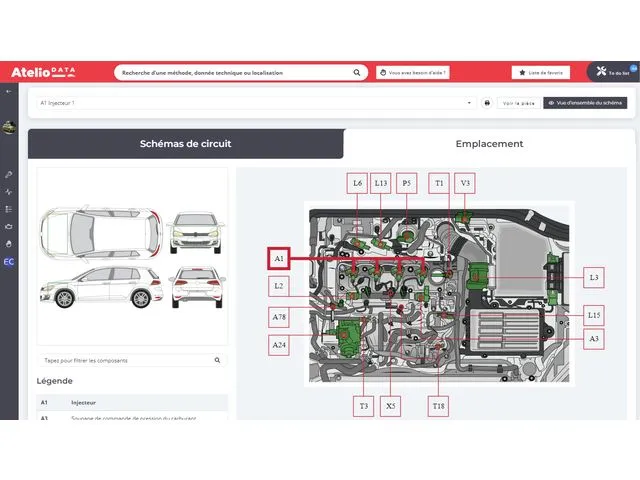This screenshot has width=640, height=480.
Task: Click the search magnifier icon in top bar
Action: click(x=357, y=72)
